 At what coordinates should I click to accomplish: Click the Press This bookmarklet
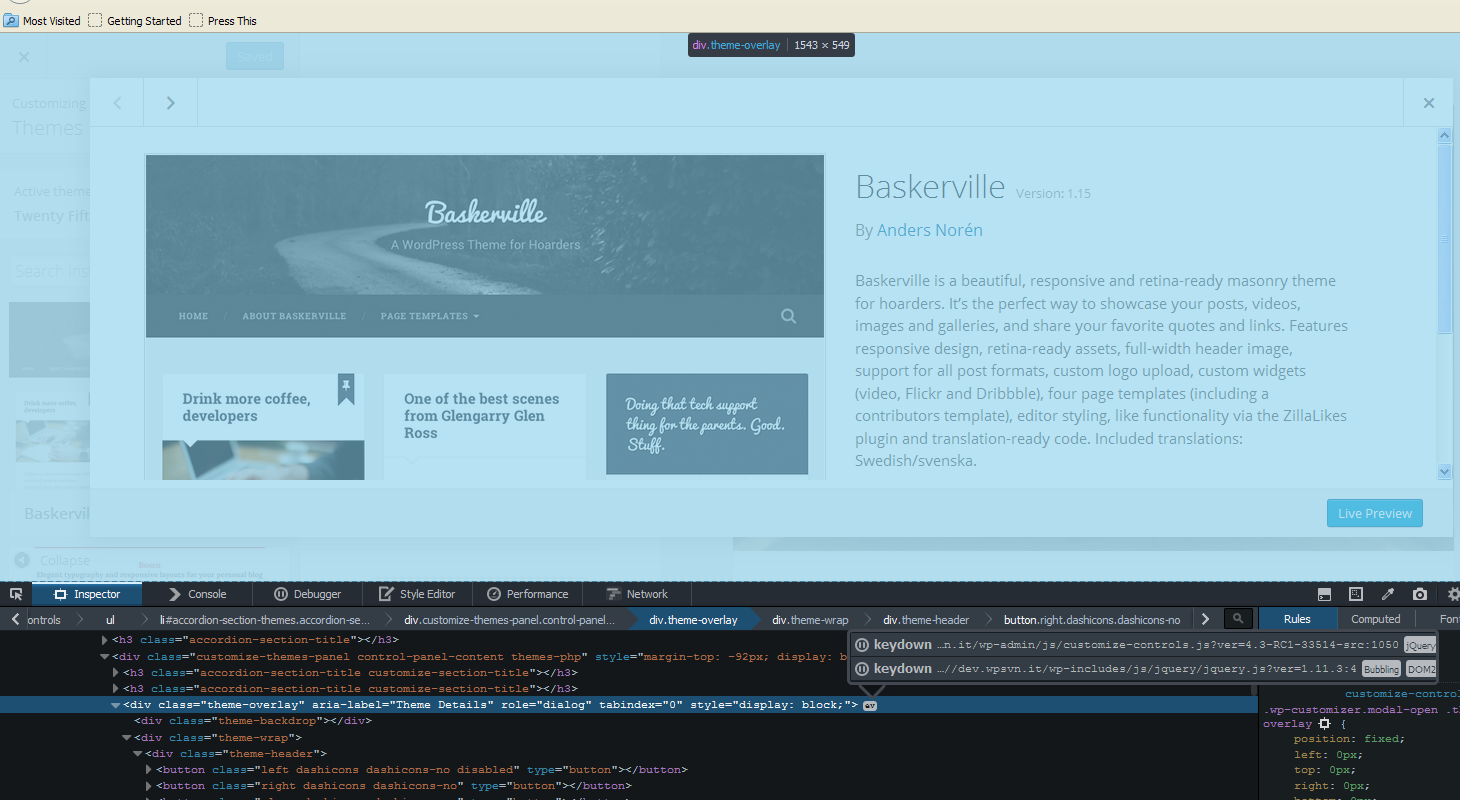[223, 20]
